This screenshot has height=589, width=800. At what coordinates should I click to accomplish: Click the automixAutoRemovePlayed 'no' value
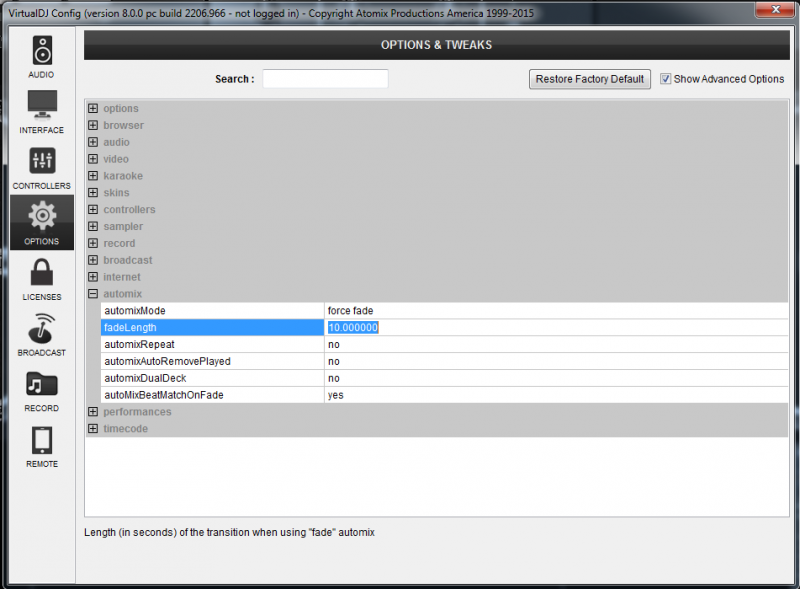coord(334,361)
